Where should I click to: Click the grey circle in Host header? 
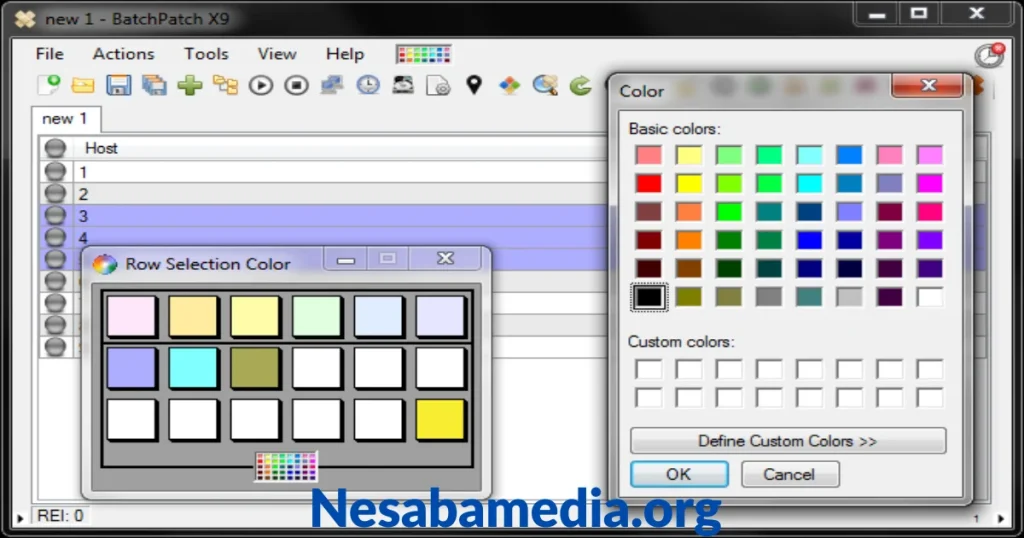(56, 148)
